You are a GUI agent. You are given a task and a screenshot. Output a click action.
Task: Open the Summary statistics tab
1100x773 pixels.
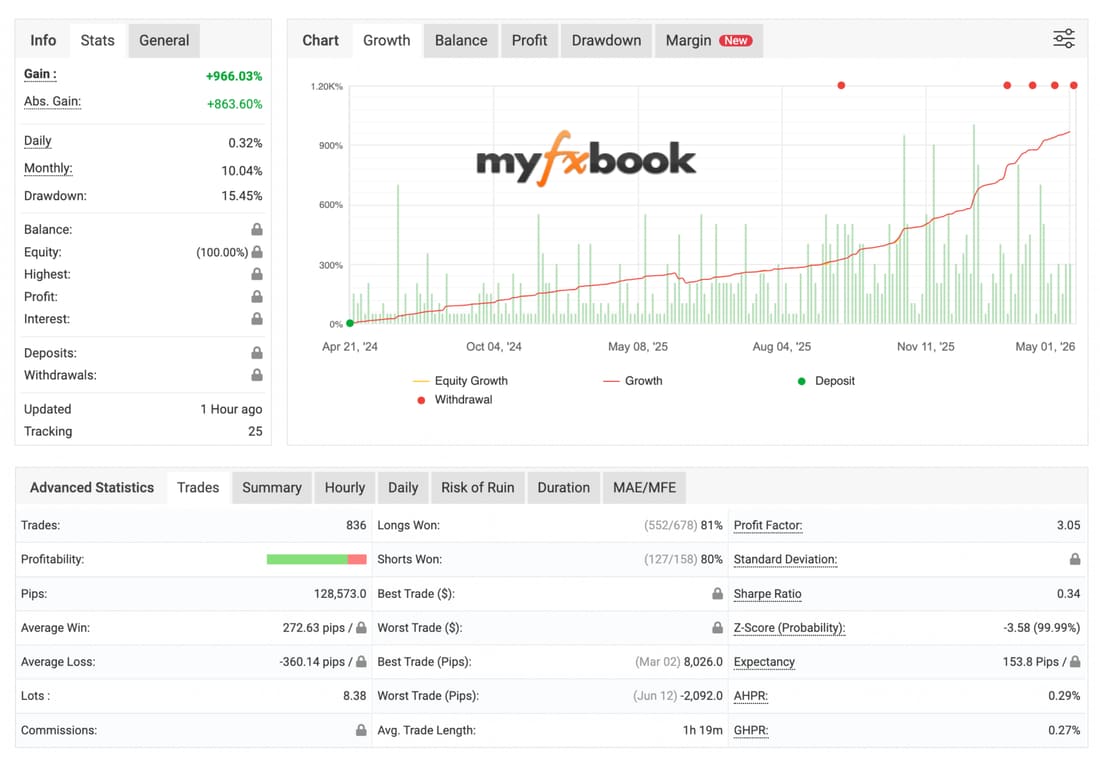point(271,488)
